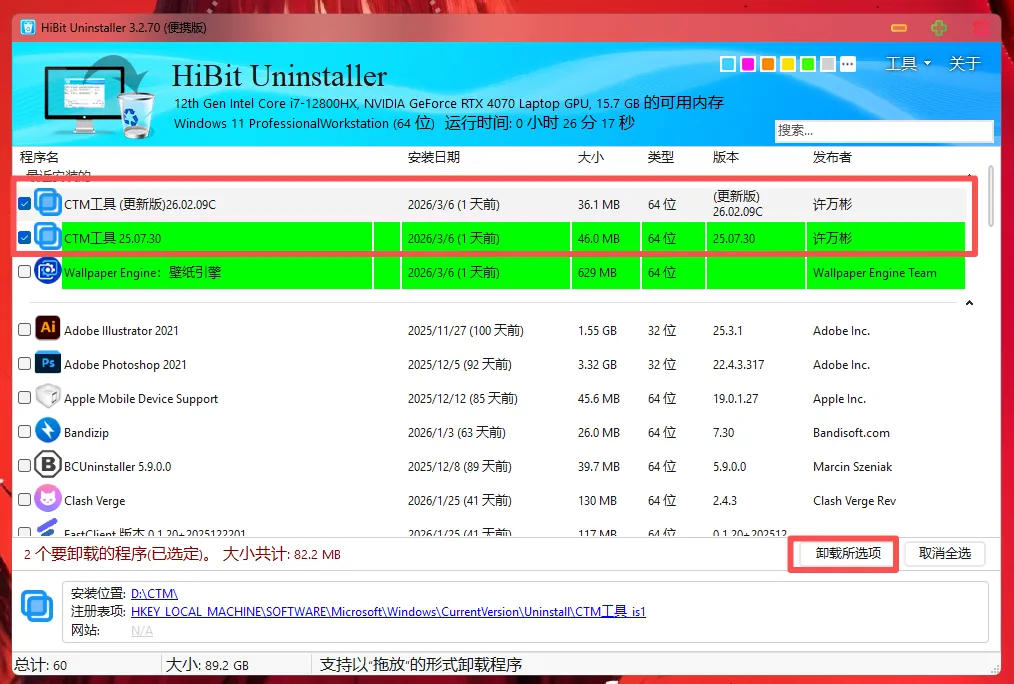Click version 22.4.3.317 cell
The width and height of the screenshot is (1014, 684).
click(739, 365)
